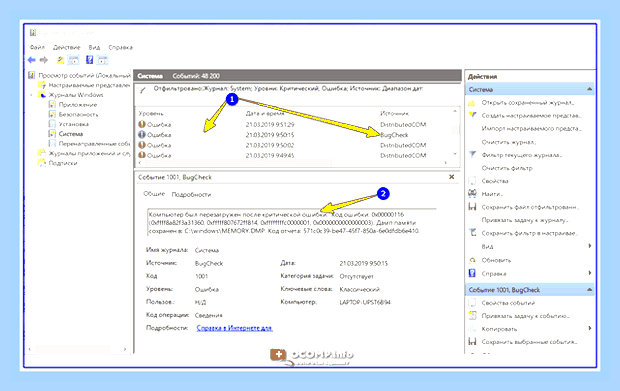This screenshot has height=391, width=620.
Task: Click funnel icon of Фильтр текущего журнала
Action: click(x=472, y=155)
